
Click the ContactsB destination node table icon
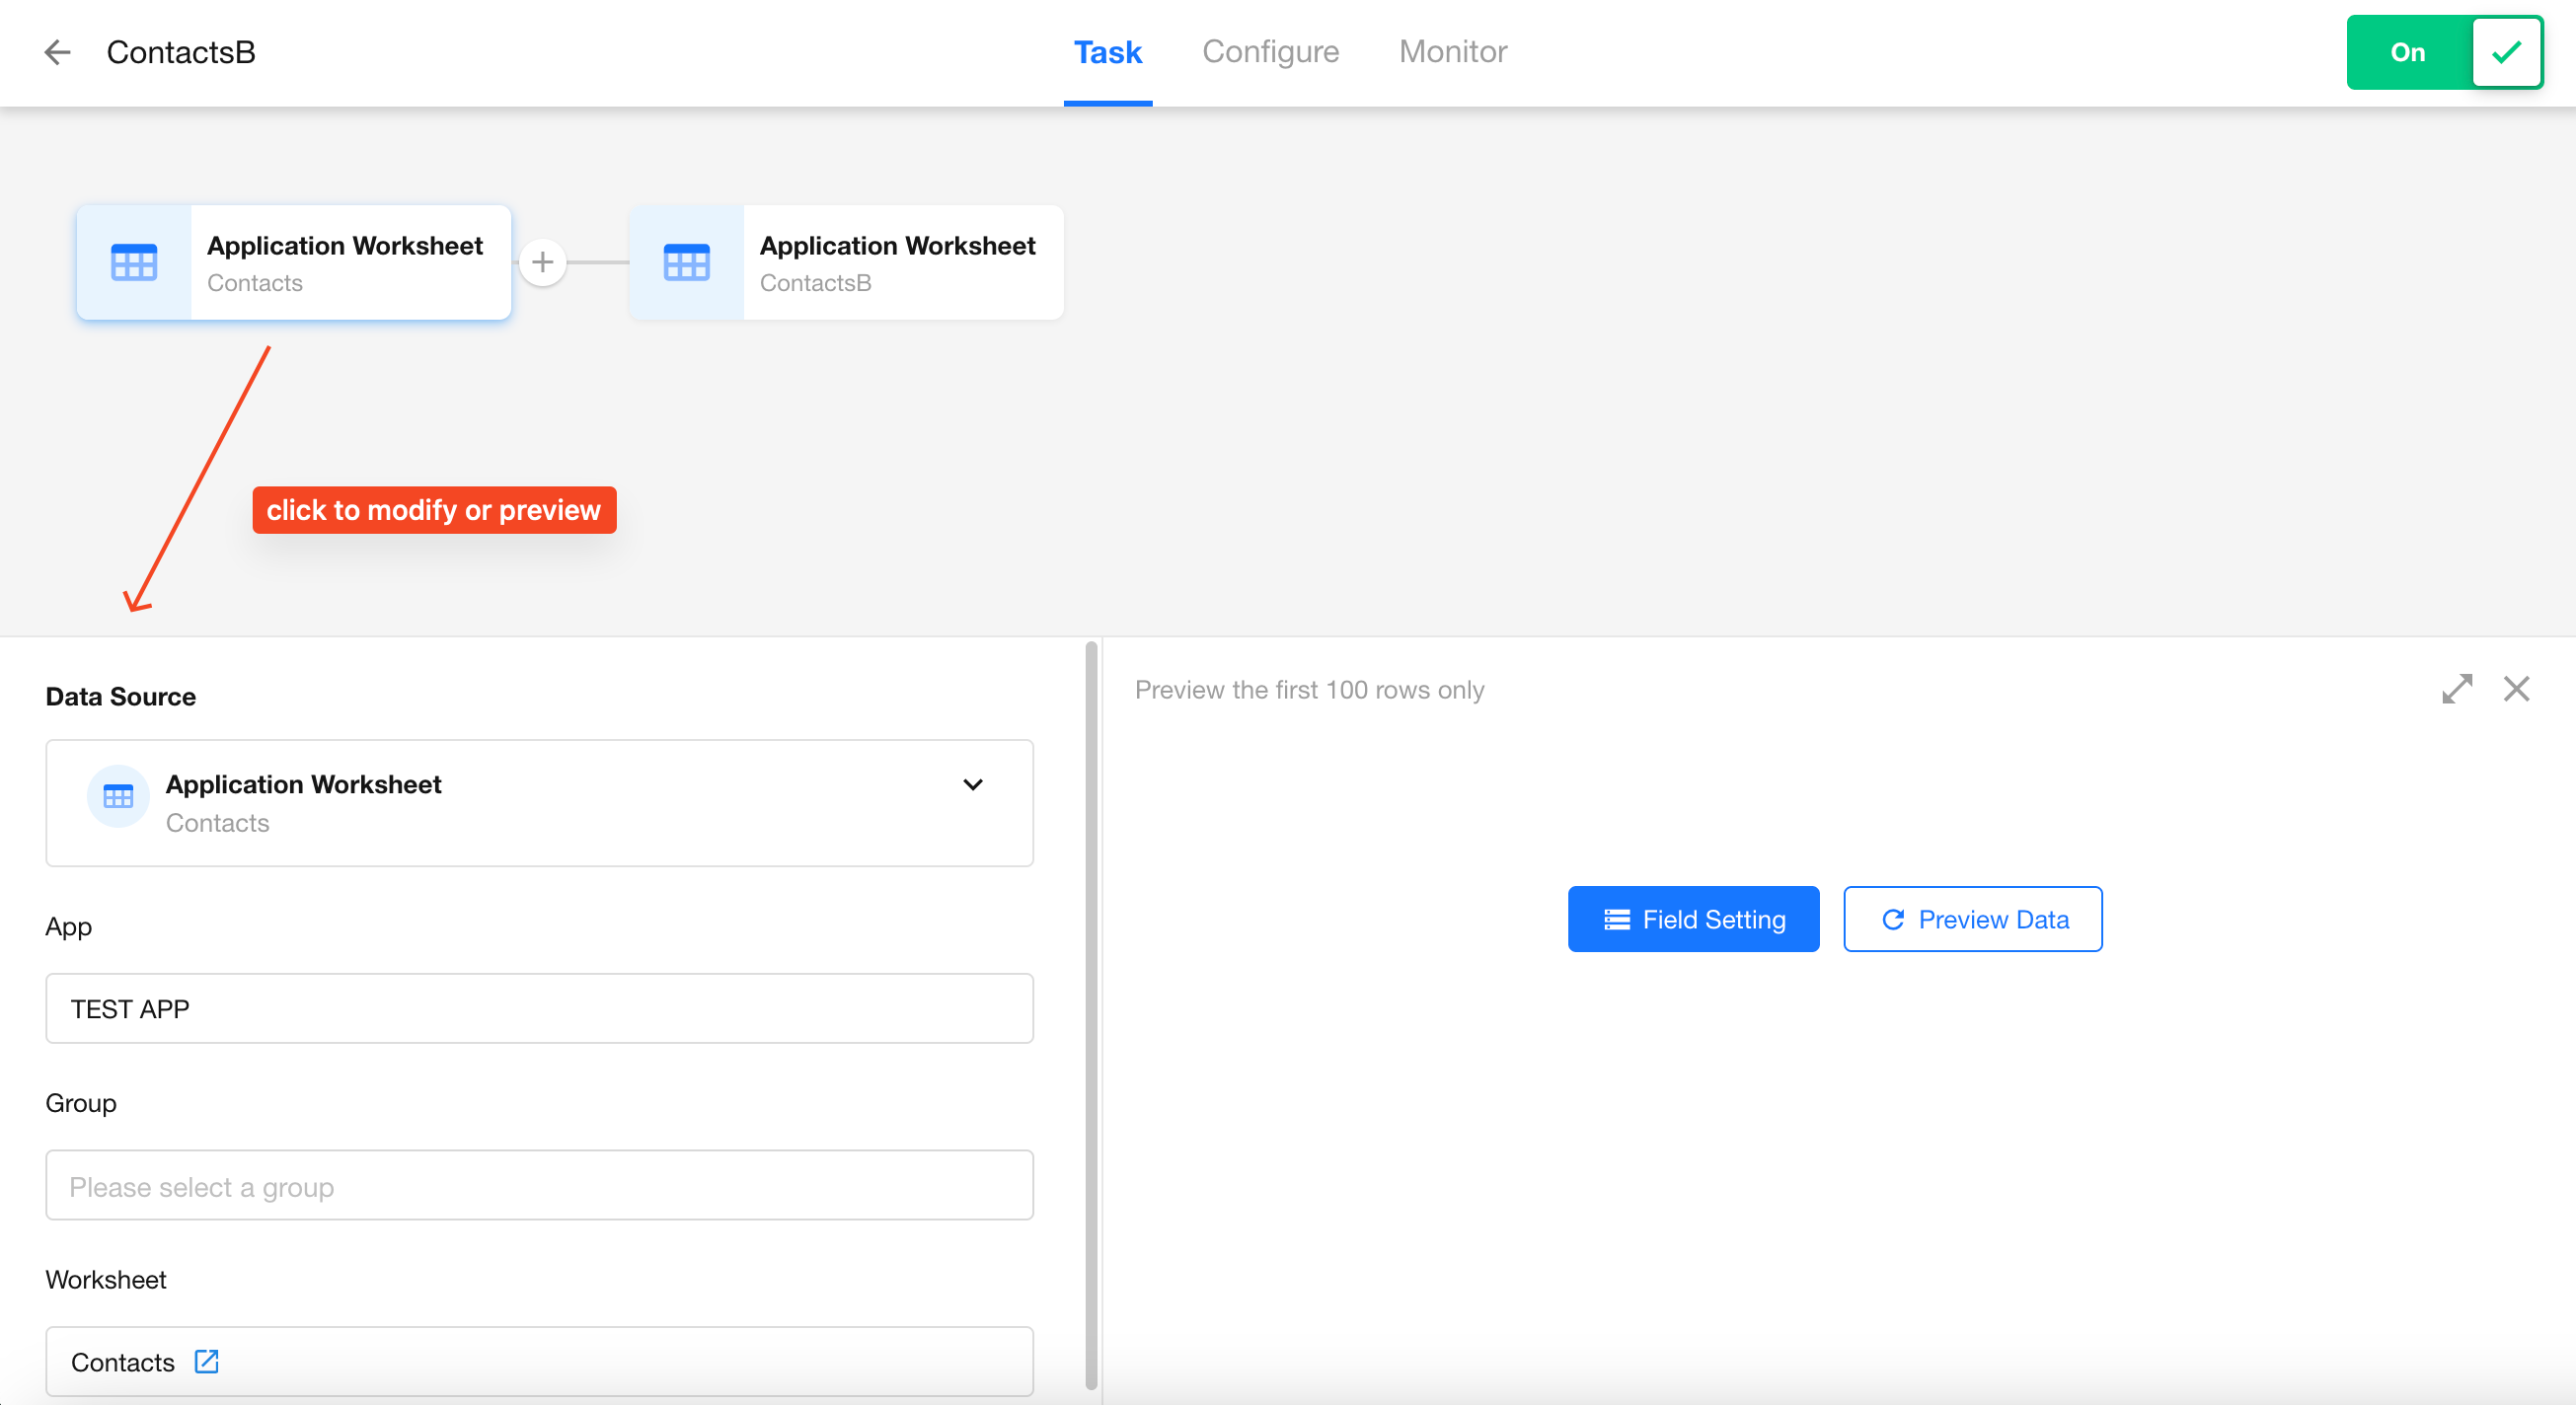coord(686,263)
